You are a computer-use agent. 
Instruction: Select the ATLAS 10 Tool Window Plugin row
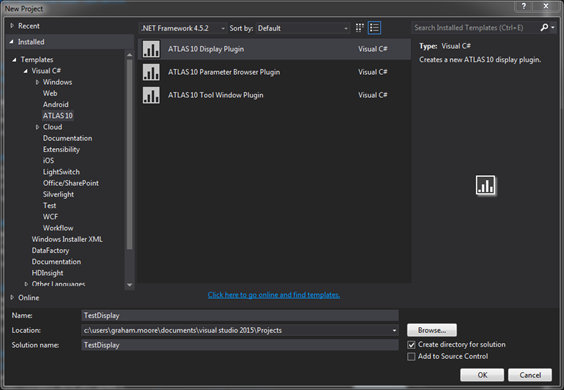pos(274,95)
